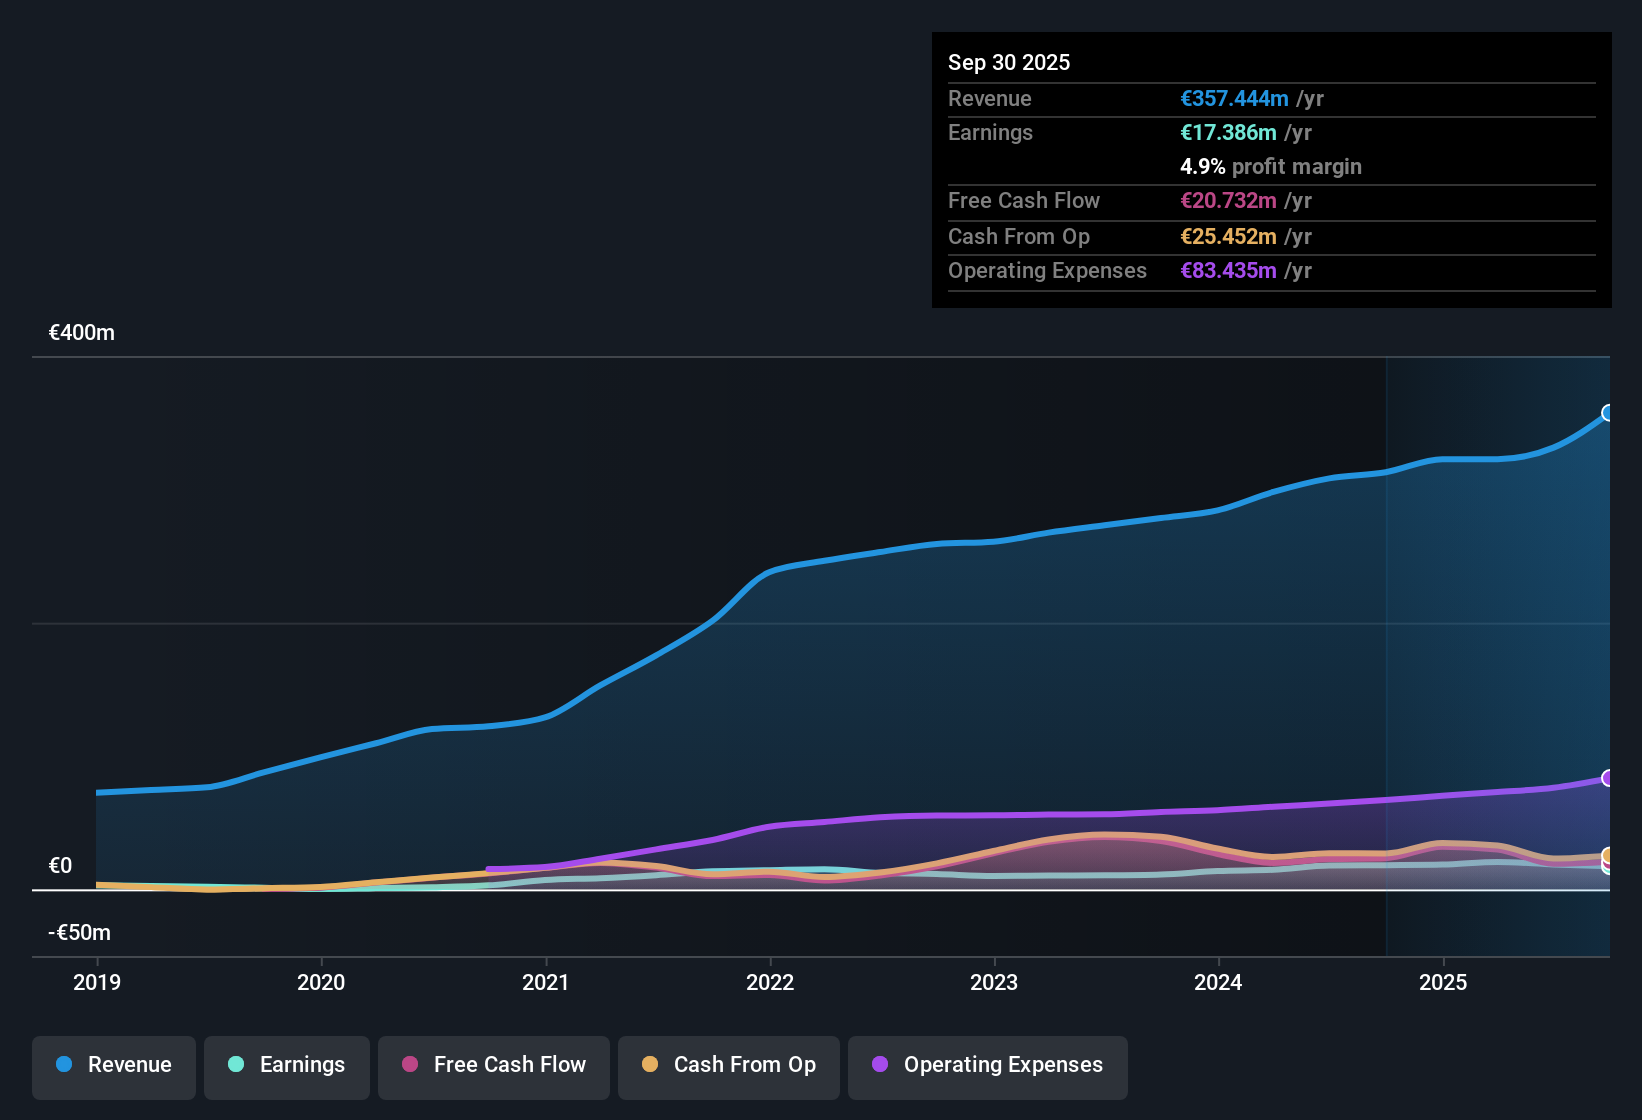Click the purple Operating Expenses legend dot
The image size is (1642, 1120).
click(880, 1065)
